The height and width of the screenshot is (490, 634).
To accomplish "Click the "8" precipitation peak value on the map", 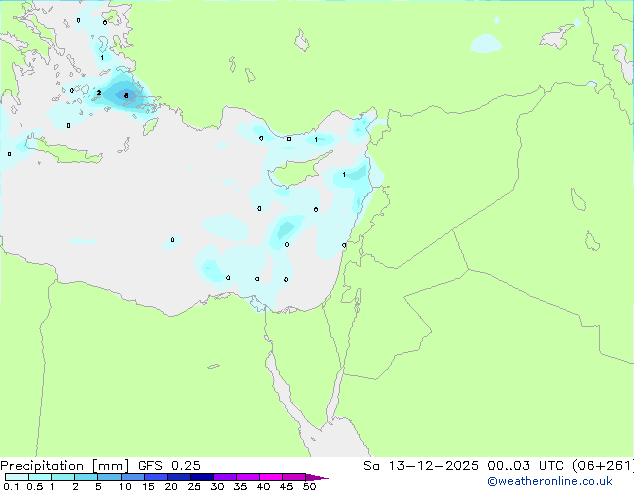I will pos(126,96).
